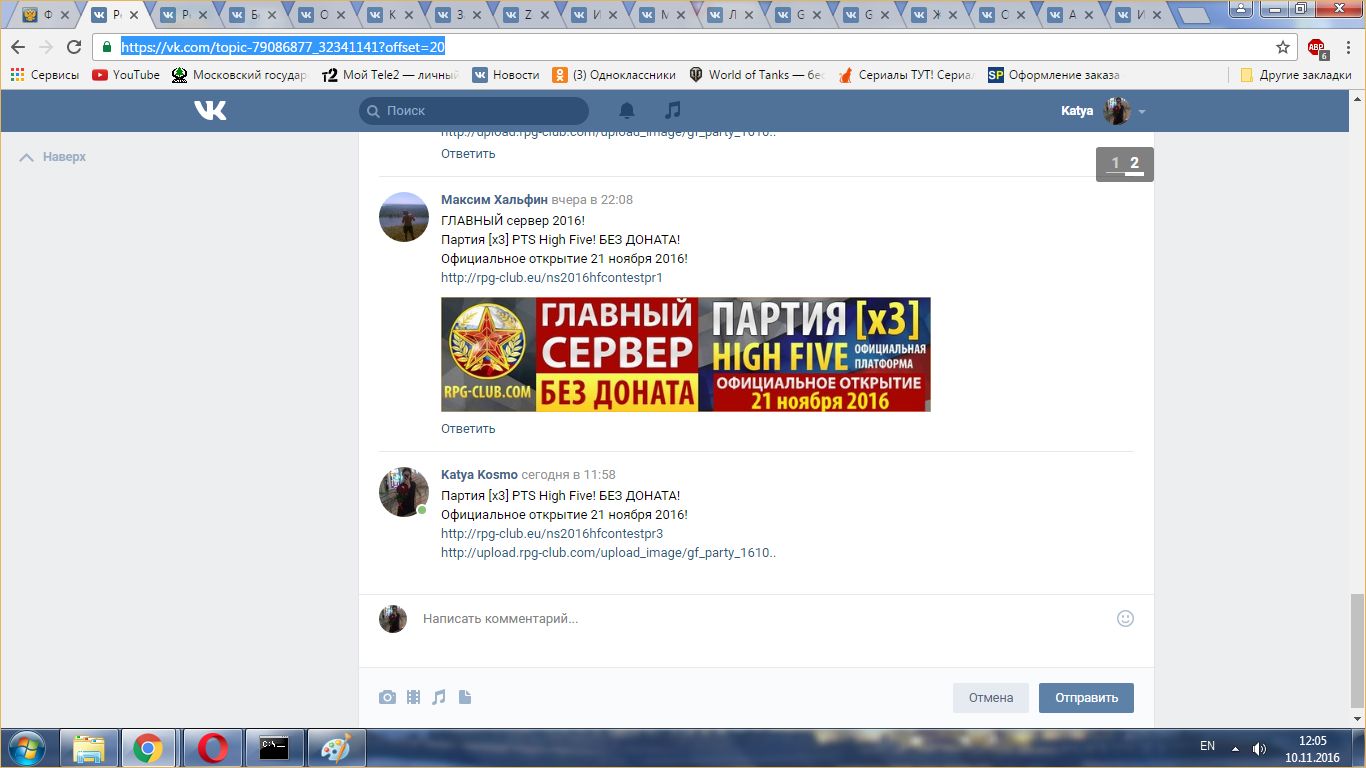Open the Другие закладки bookmarks folder
Viewport: 1366px width, 768px height.
click(1295, 75)
